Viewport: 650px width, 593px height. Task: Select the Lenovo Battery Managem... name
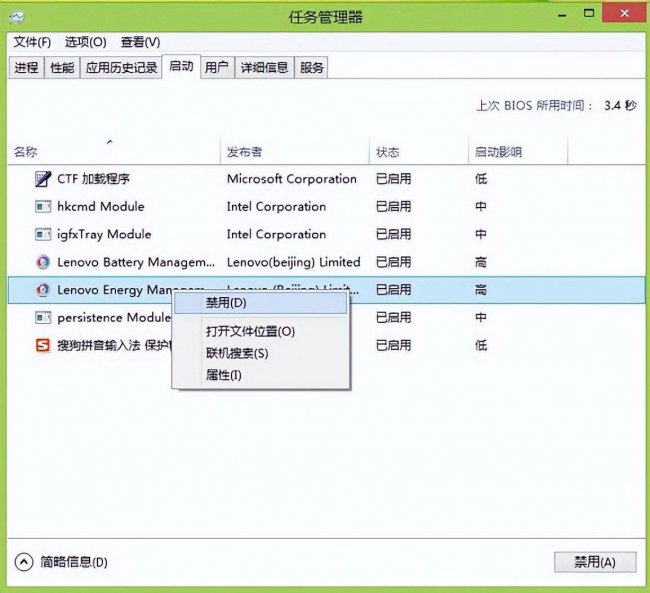[x=136, y=262]
